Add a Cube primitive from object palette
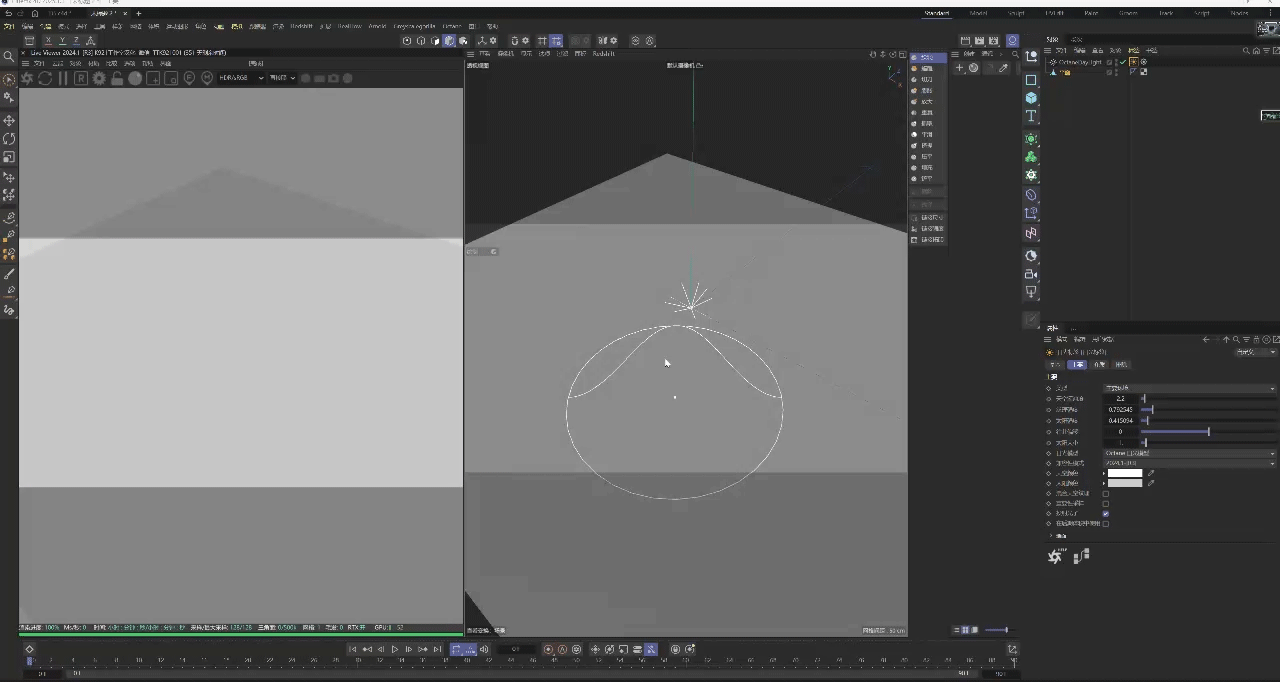The height and width of the screenshot is (682, 1280). [x=1031, y=98]
